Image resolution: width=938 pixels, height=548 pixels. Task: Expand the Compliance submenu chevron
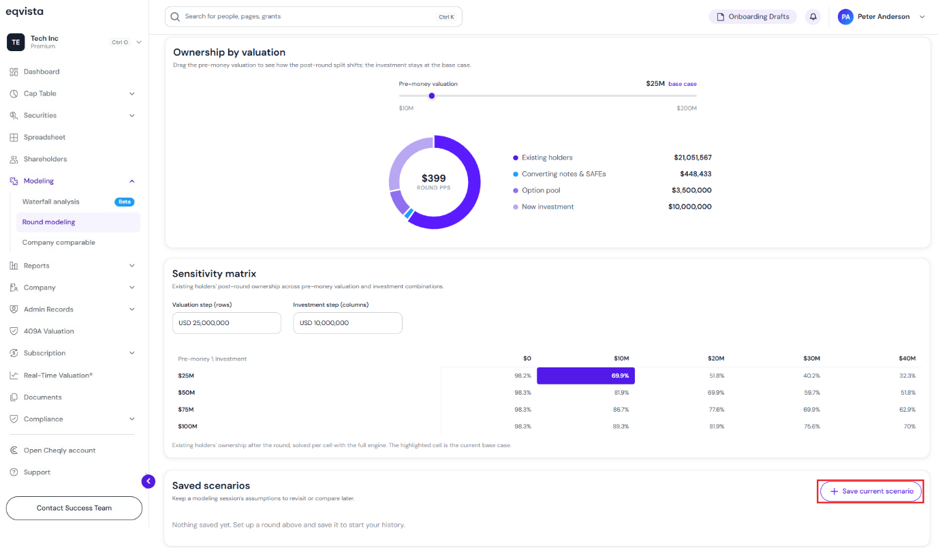pos(132,419)
